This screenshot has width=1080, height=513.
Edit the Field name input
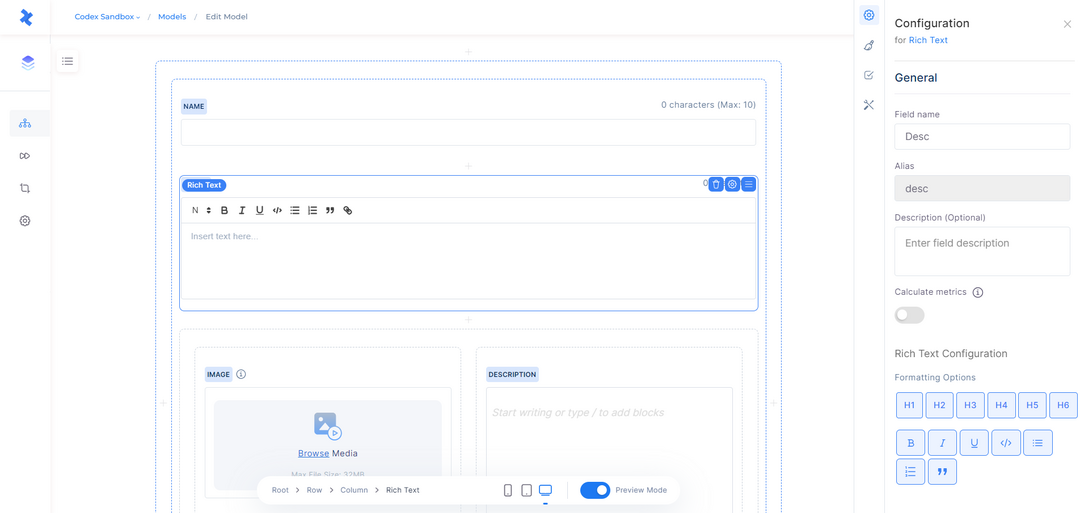pyautogui.click(x=982, y=136)
